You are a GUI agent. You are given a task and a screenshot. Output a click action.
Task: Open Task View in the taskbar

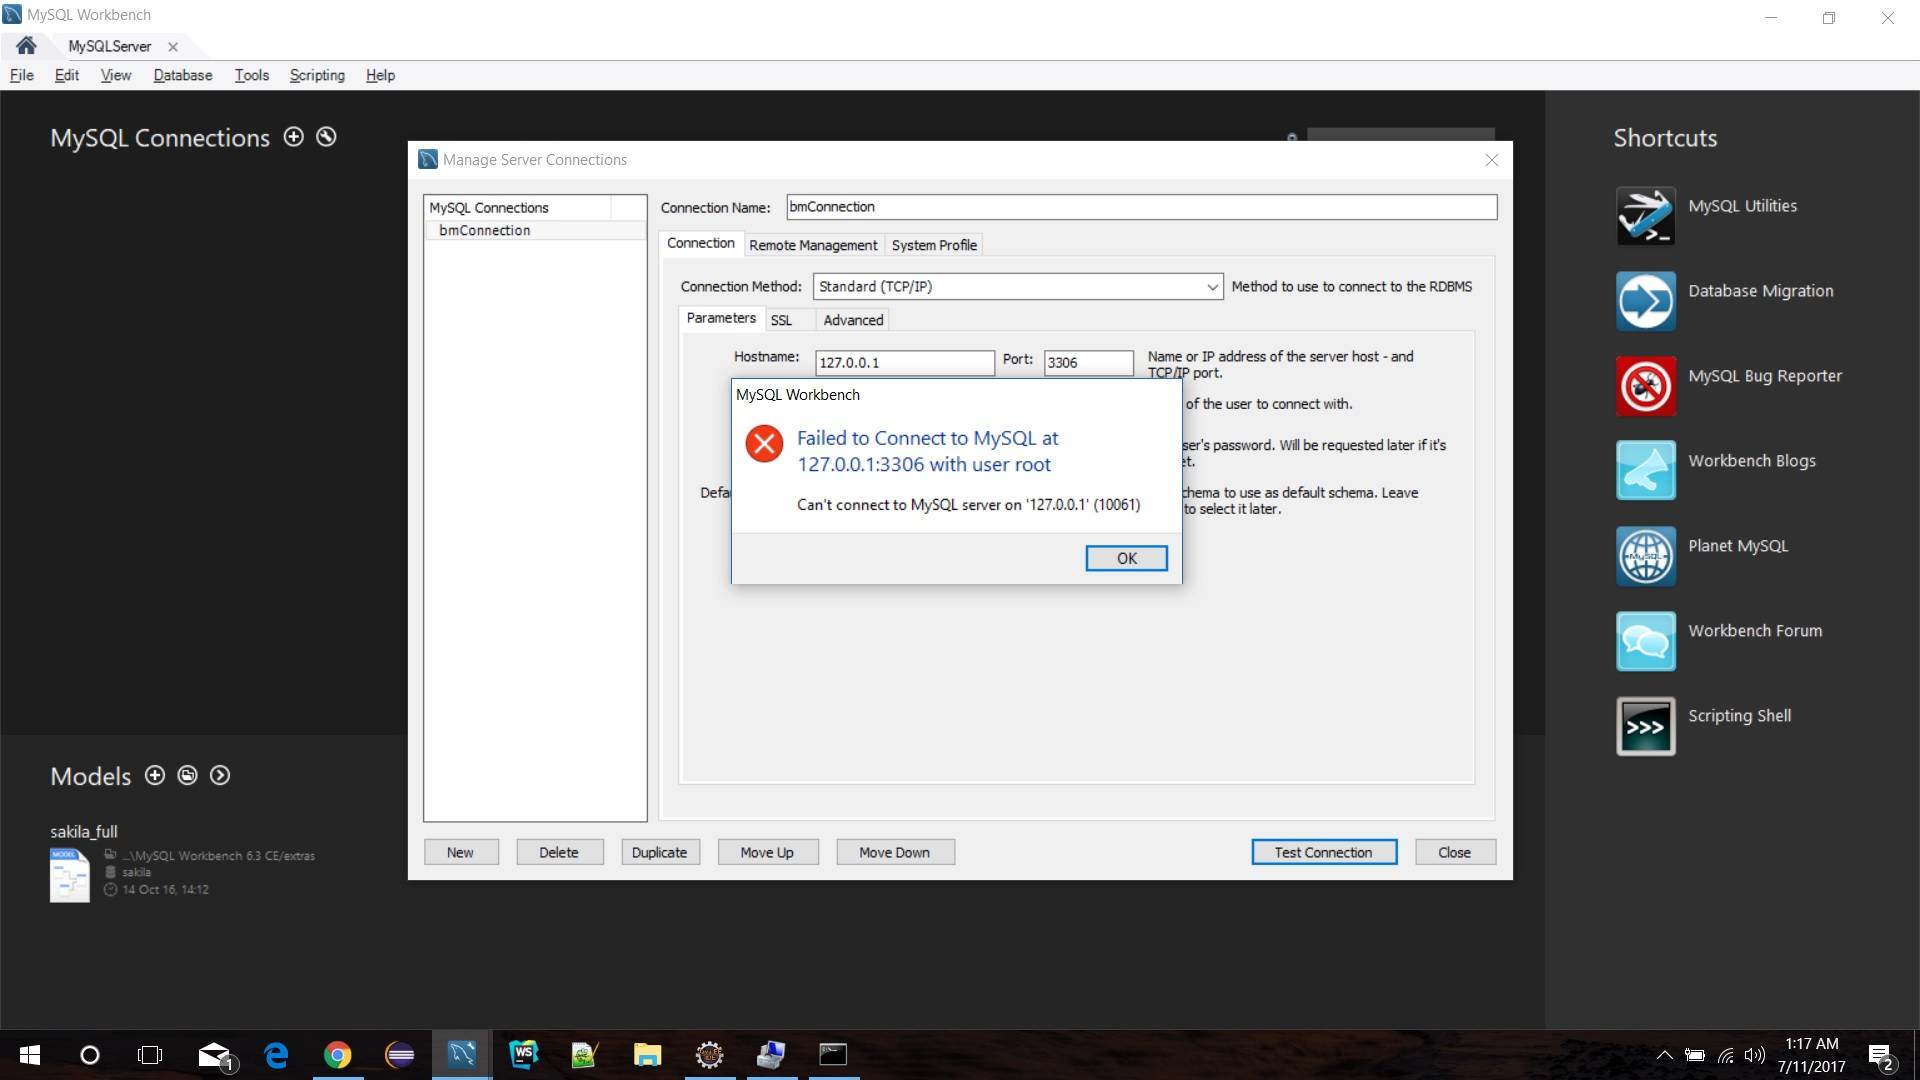[150, 1055]
